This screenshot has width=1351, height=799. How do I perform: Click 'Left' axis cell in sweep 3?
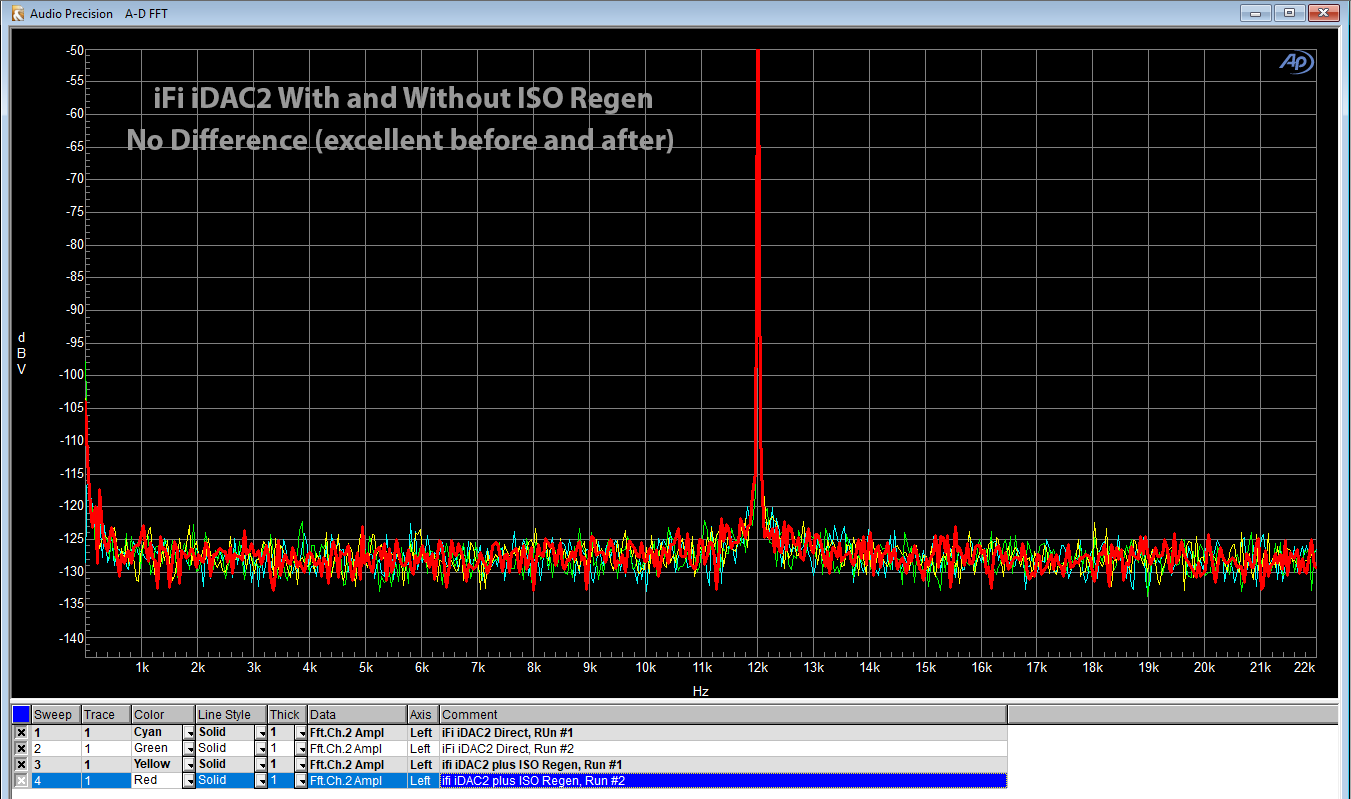click(x=421, y=764)
